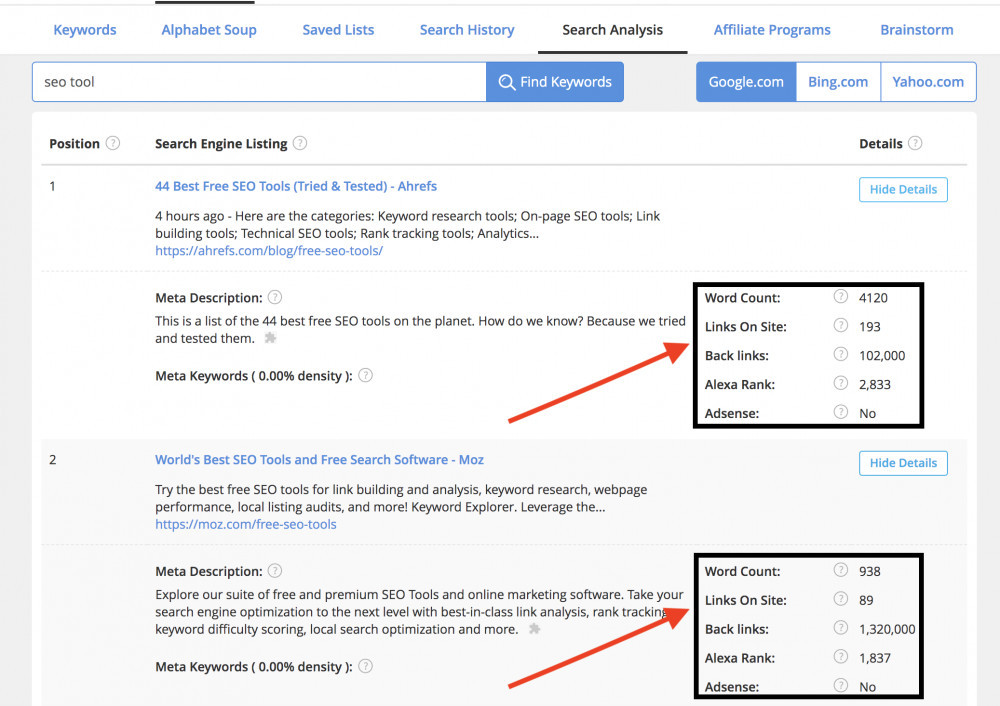Viewport: 1000px width, 706px height.
Task: Click the '2,833' Alexa Rank value
Action: pos(874,385)
